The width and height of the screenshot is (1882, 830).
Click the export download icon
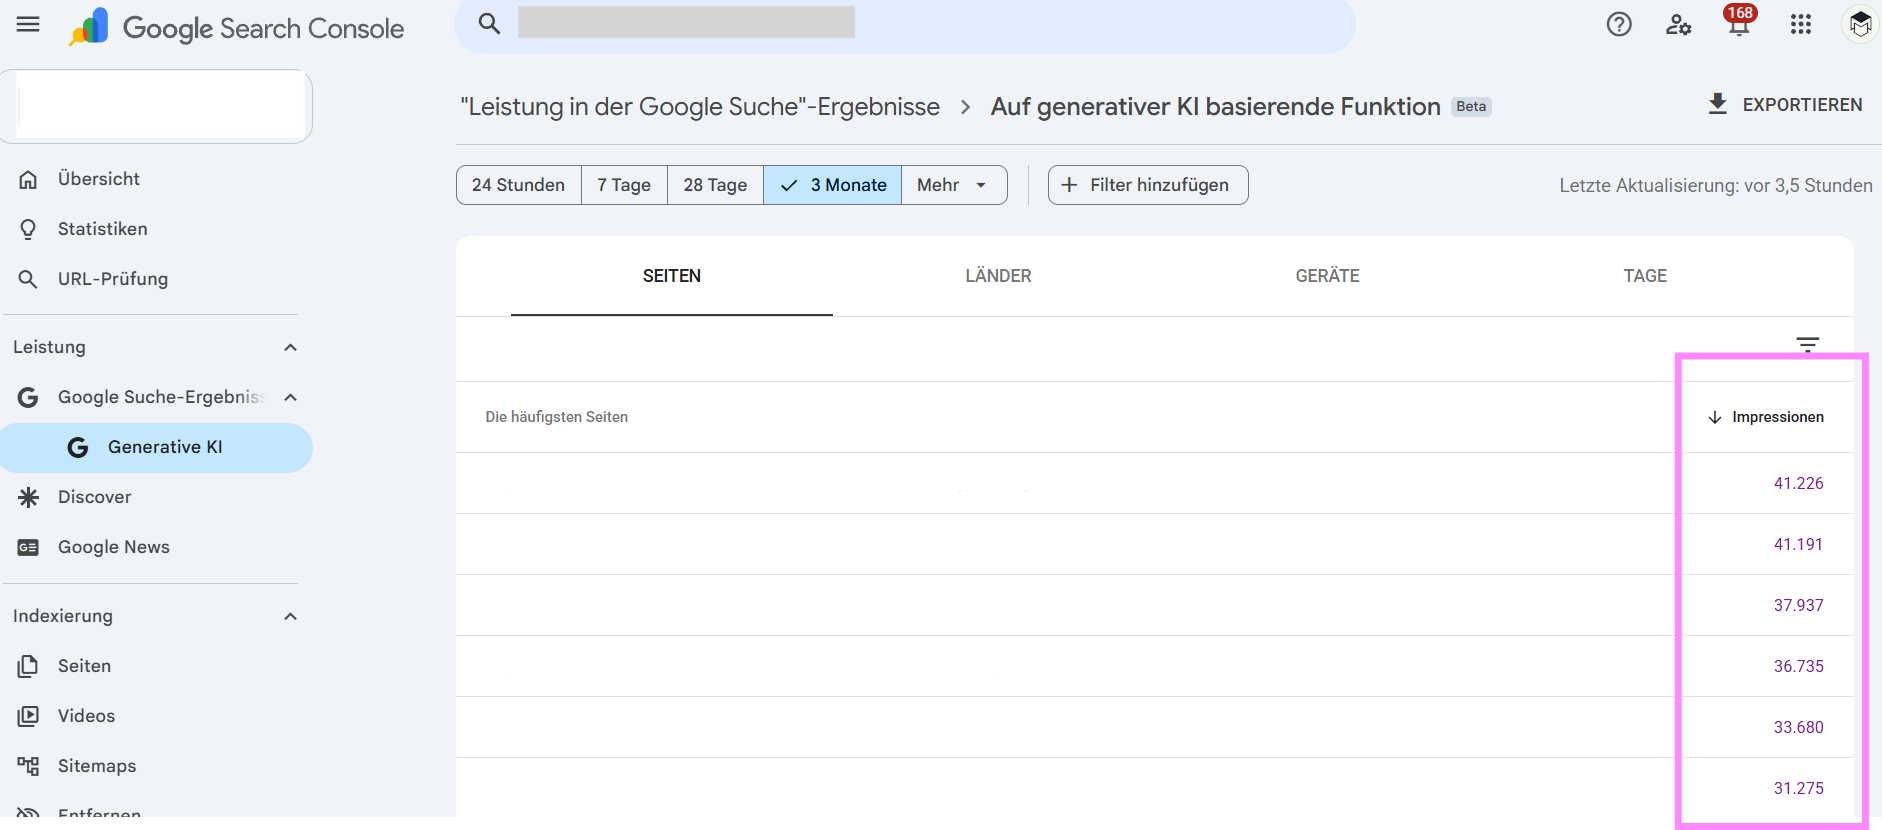[x=1718, y=104]
